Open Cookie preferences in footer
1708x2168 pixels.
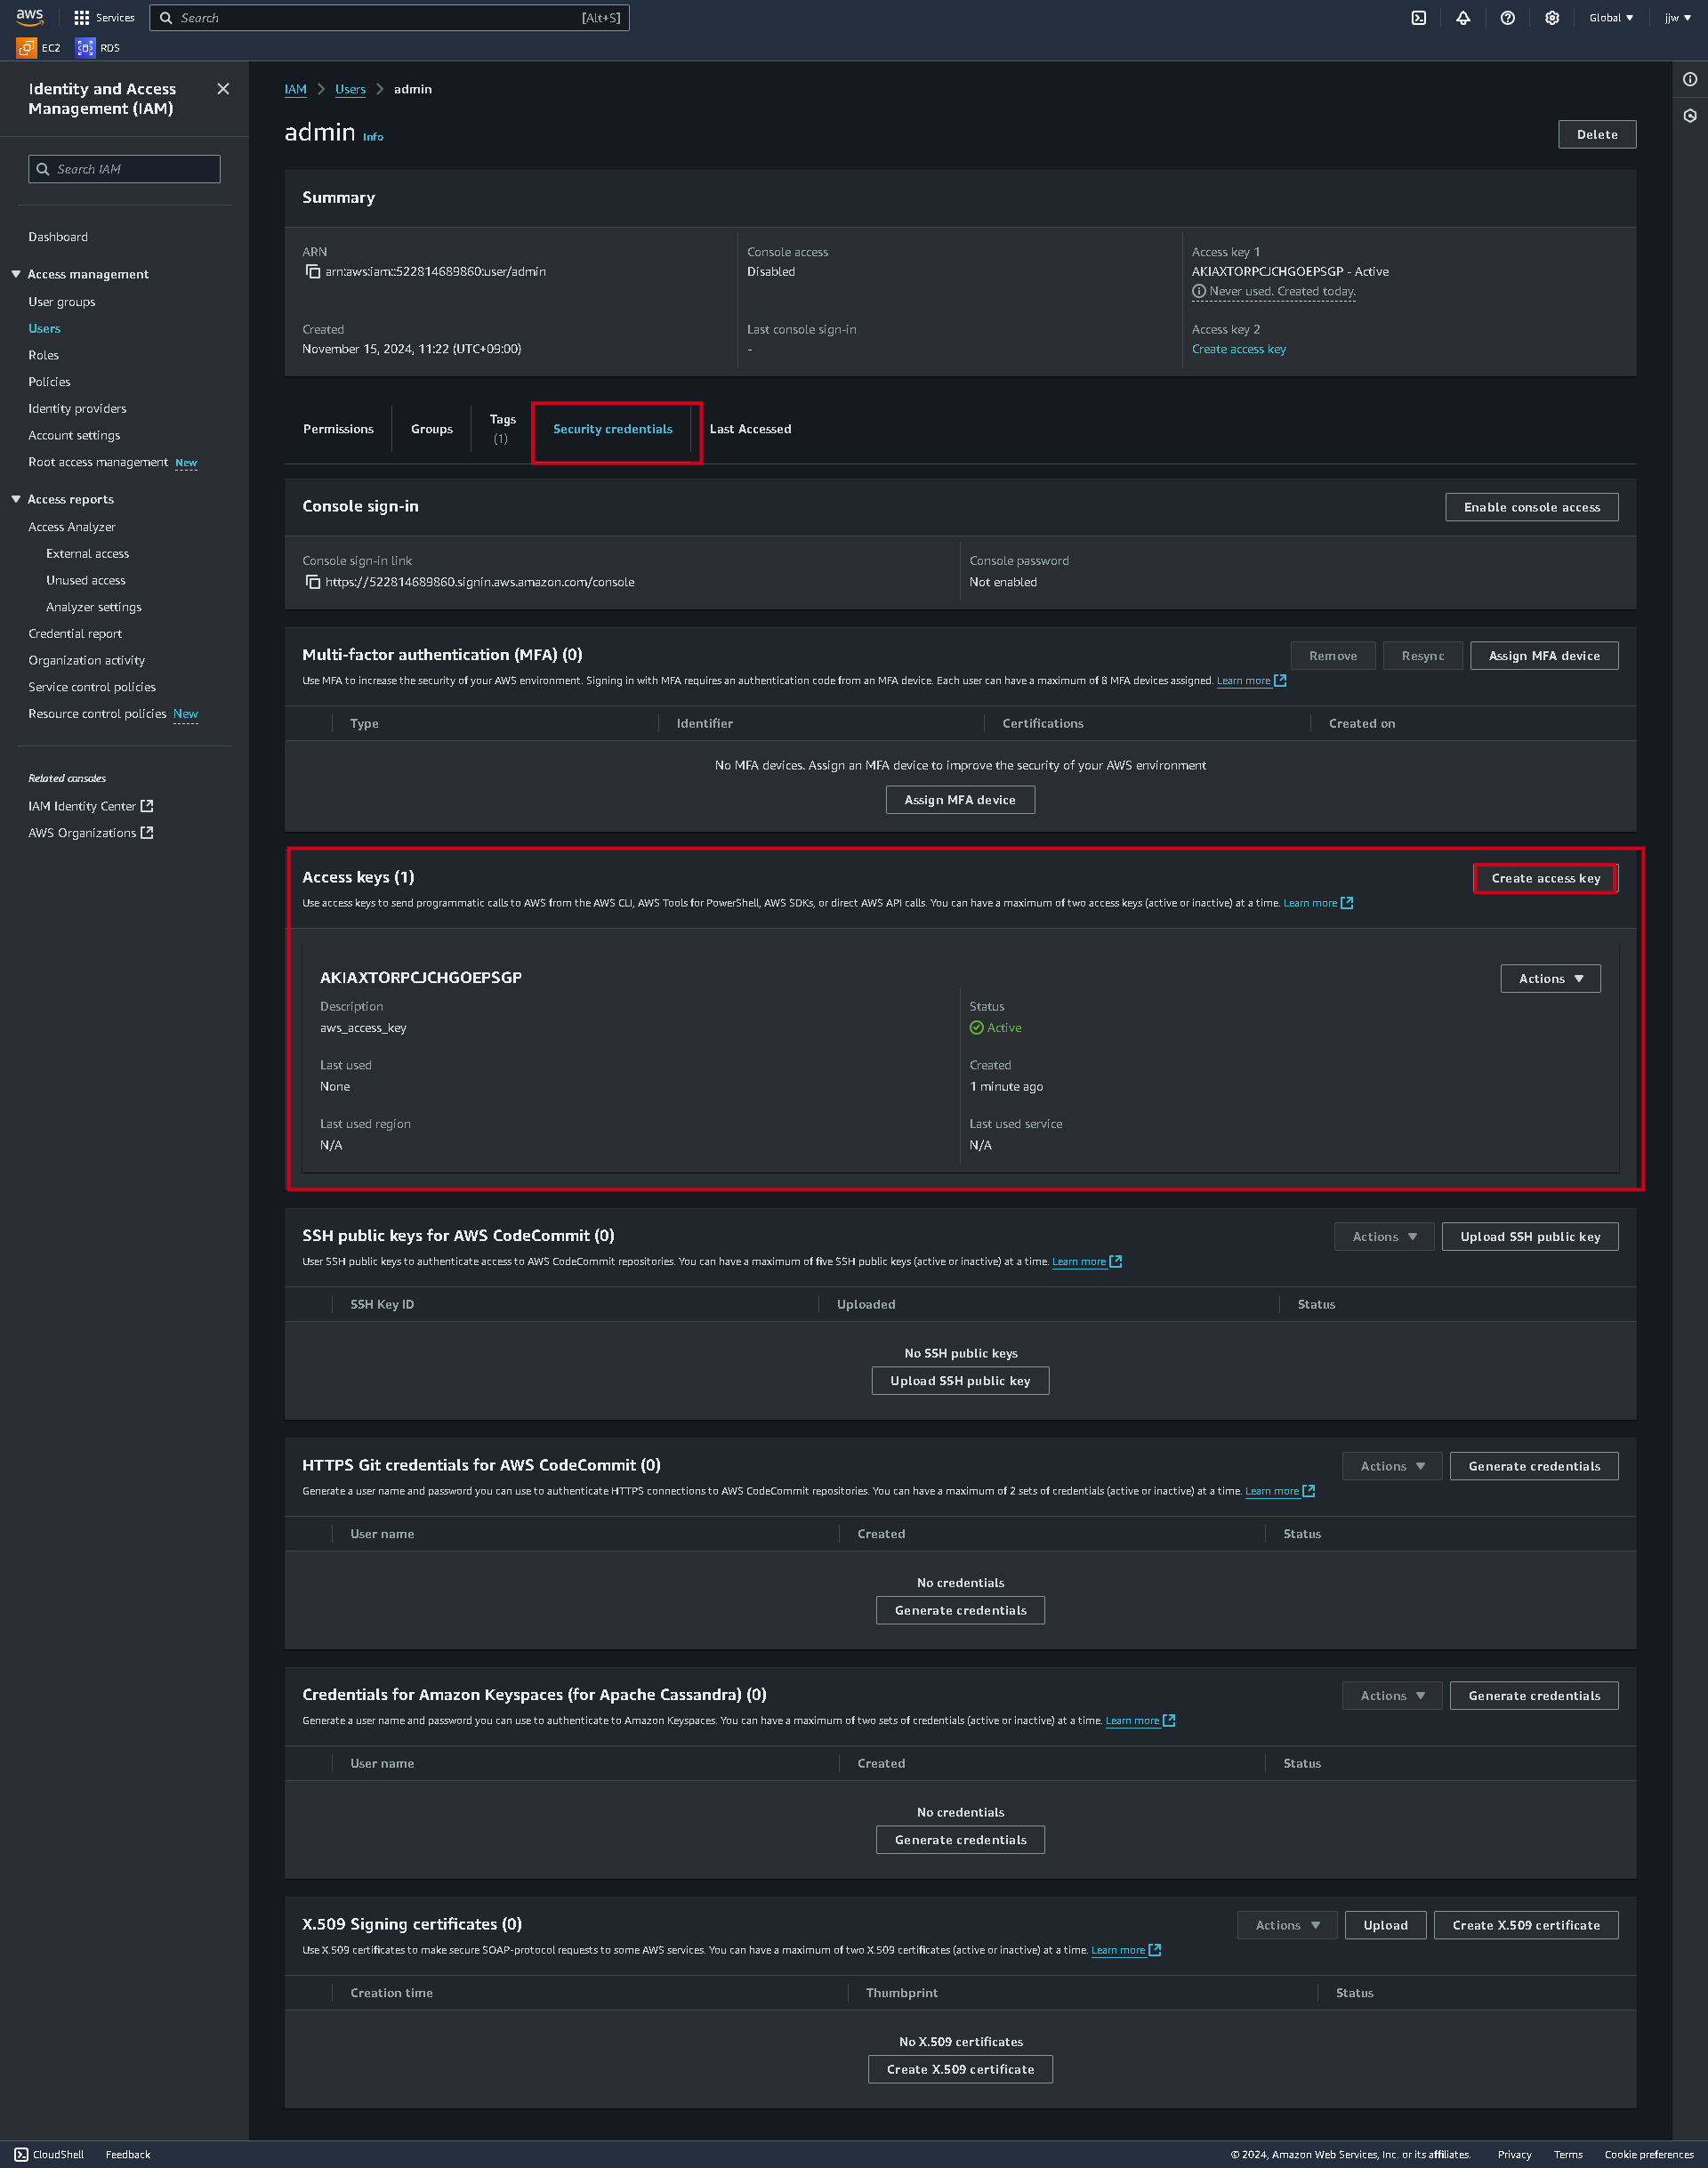[1648, 2154]
